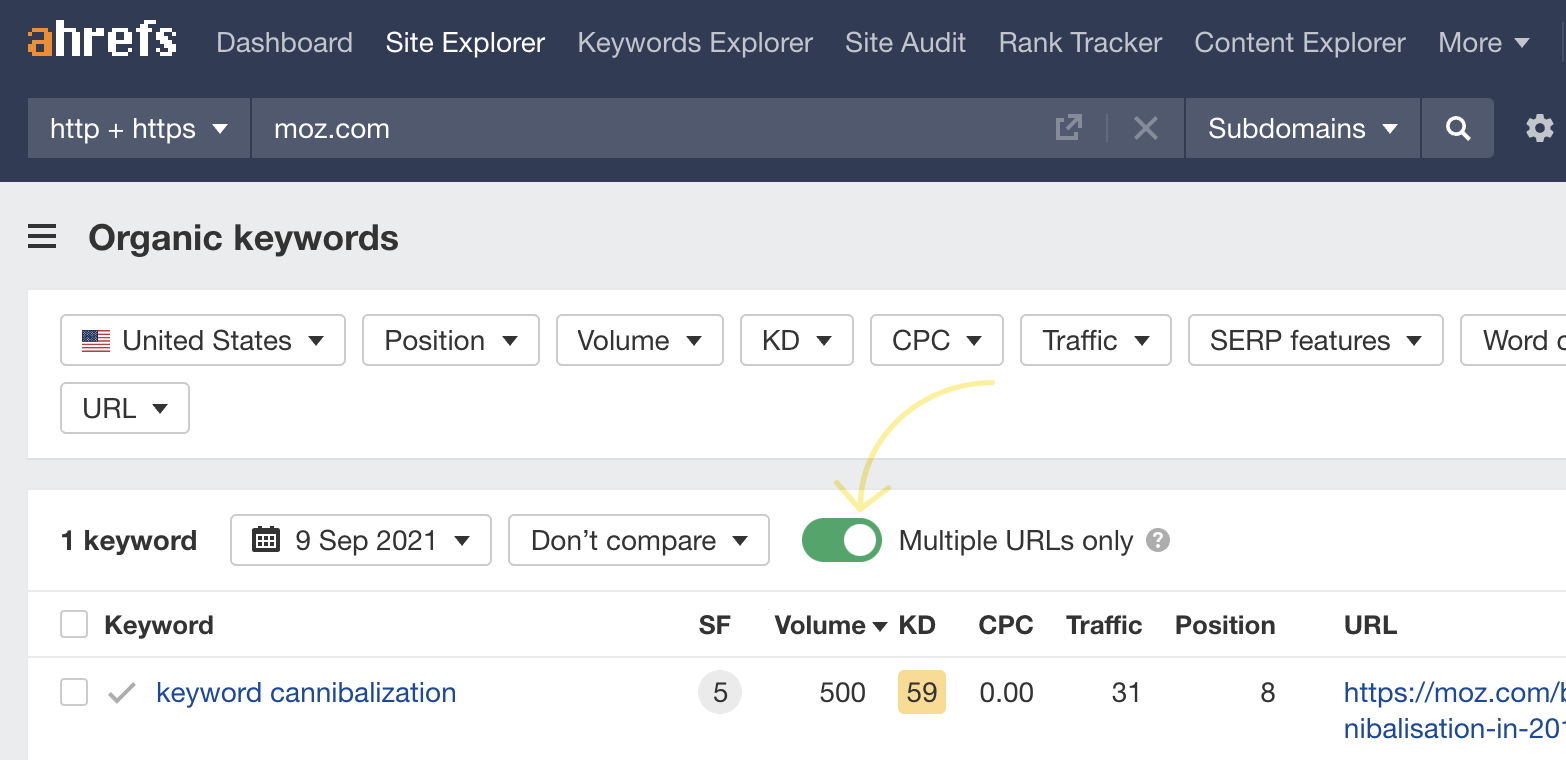Clear the moz.com search query with the X
Screen dimensions: 1566x760
(x=1146, y=128)
